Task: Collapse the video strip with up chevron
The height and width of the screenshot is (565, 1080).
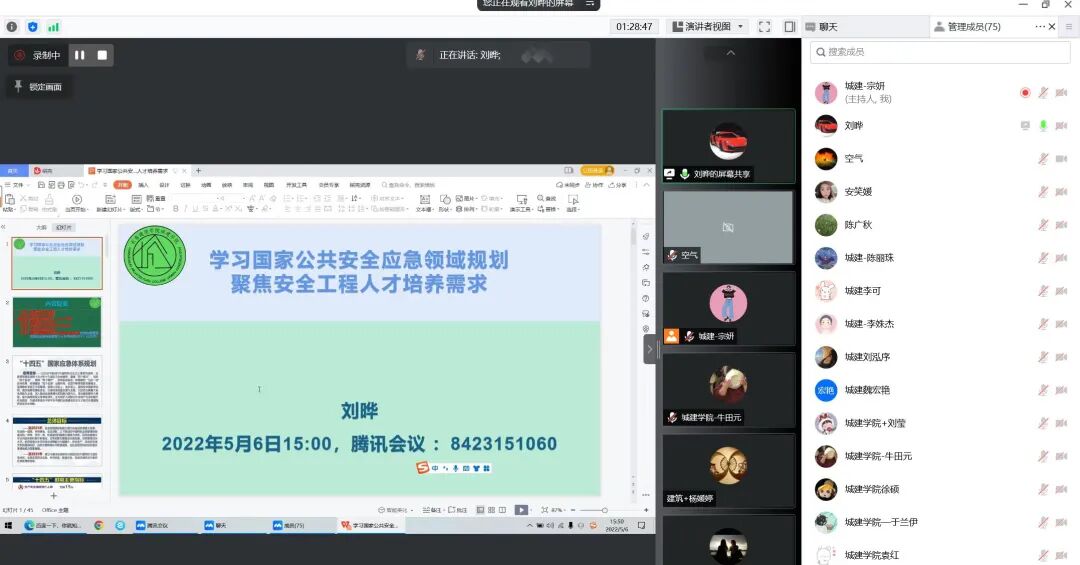Action: tap(731, 53)
